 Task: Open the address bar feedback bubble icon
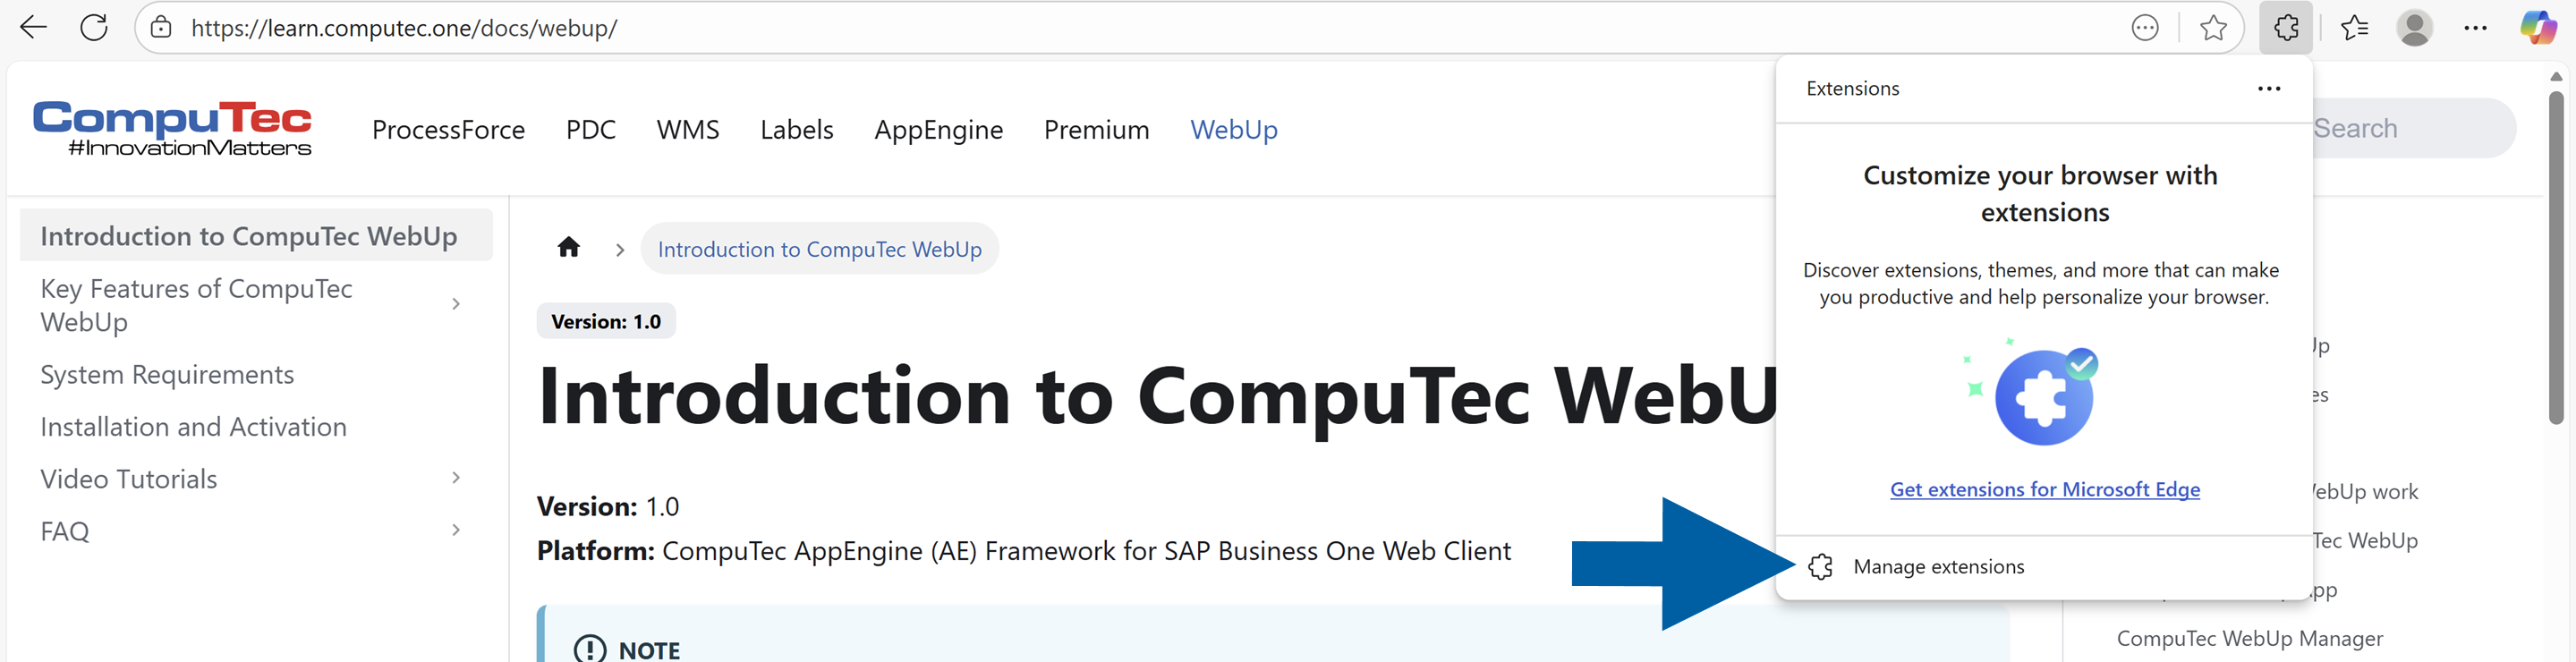tap(2144, 28)
